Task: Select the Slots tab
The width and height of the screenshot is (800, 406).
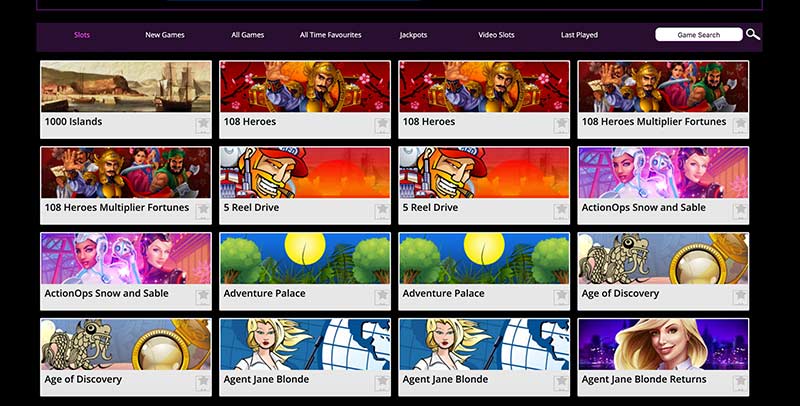Action: coord(82,35)
